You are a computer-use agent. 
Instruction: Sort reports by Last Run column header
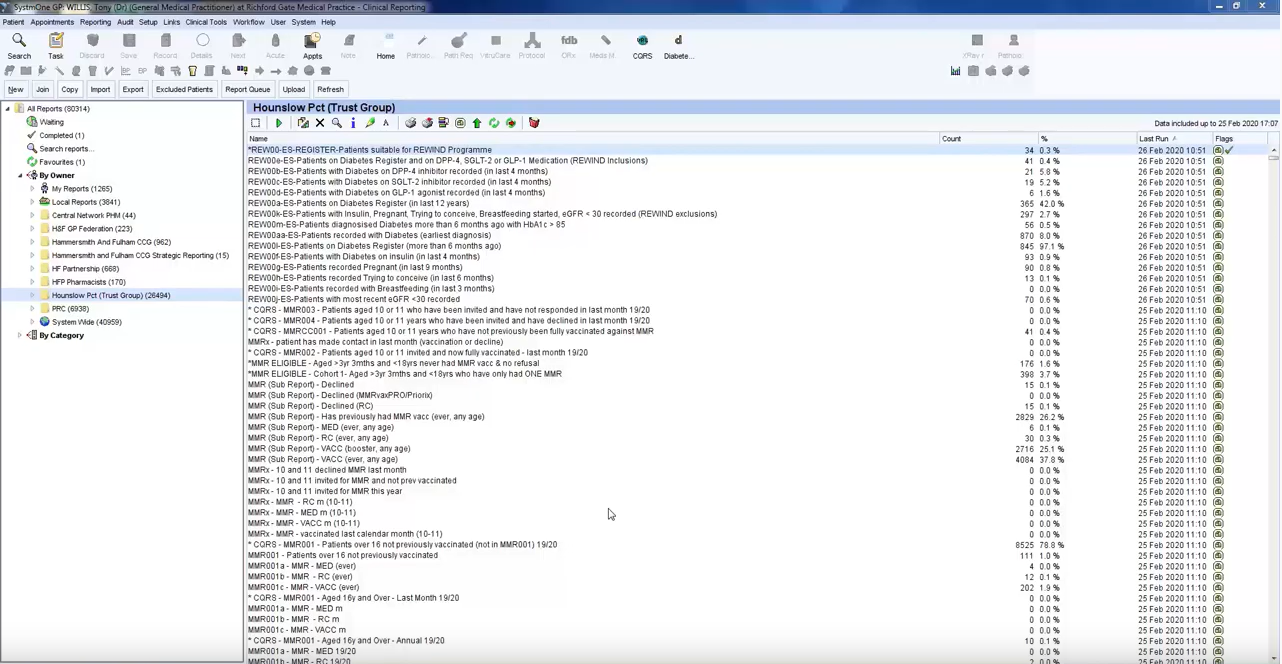pos(1153,139)
